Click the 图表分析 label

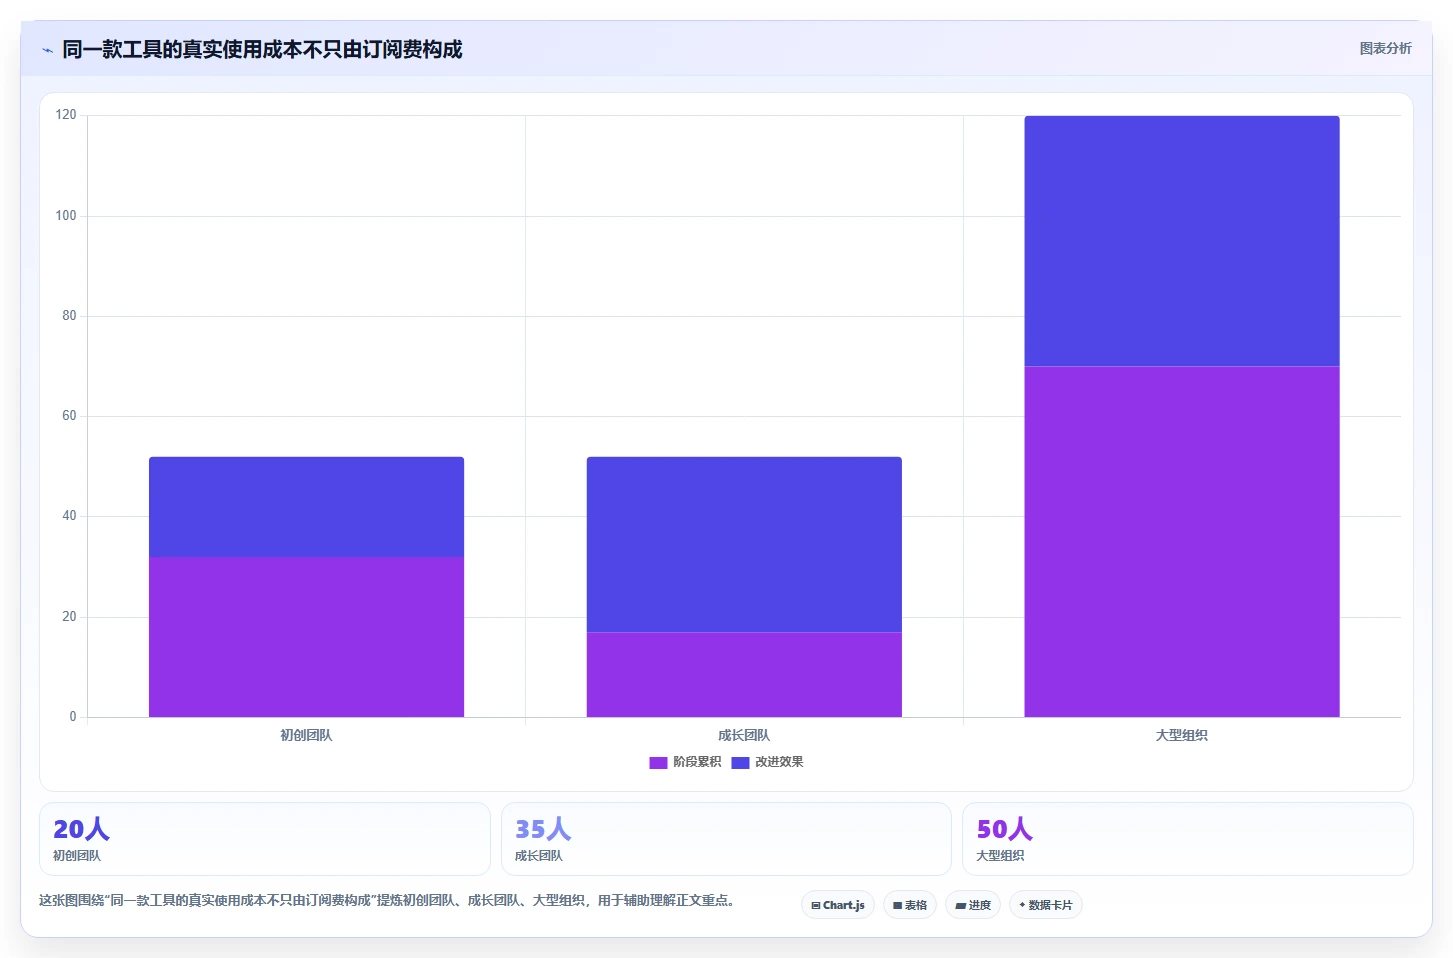[1385, 48]
